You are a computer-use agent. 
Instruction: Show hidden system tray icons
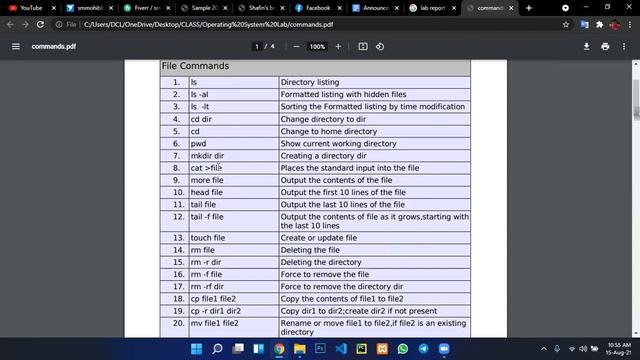[544, 349]
